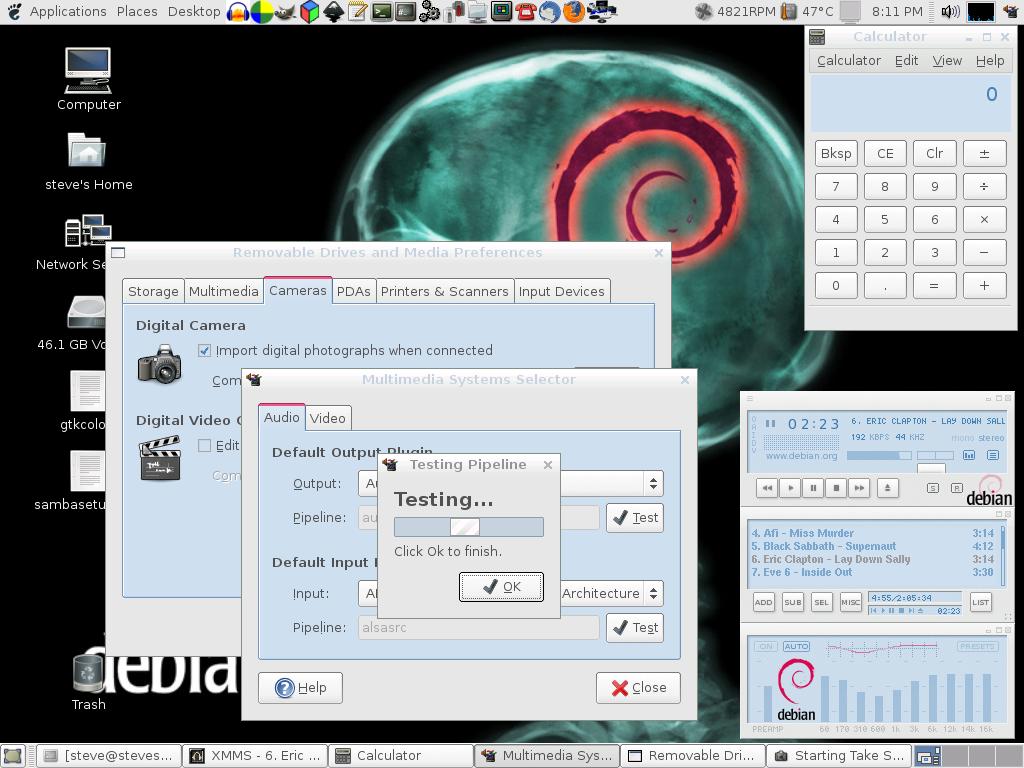Click the XMMS balance slider

pos(935,455)
